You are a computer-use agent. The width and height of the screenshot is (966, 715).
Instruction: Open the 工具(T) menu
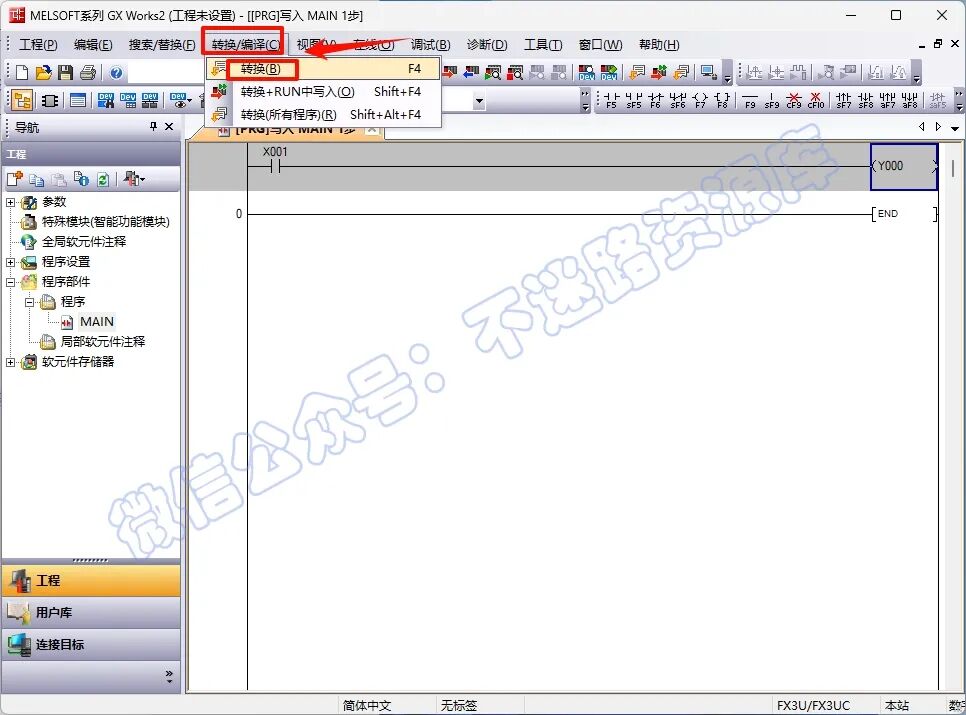543,44
